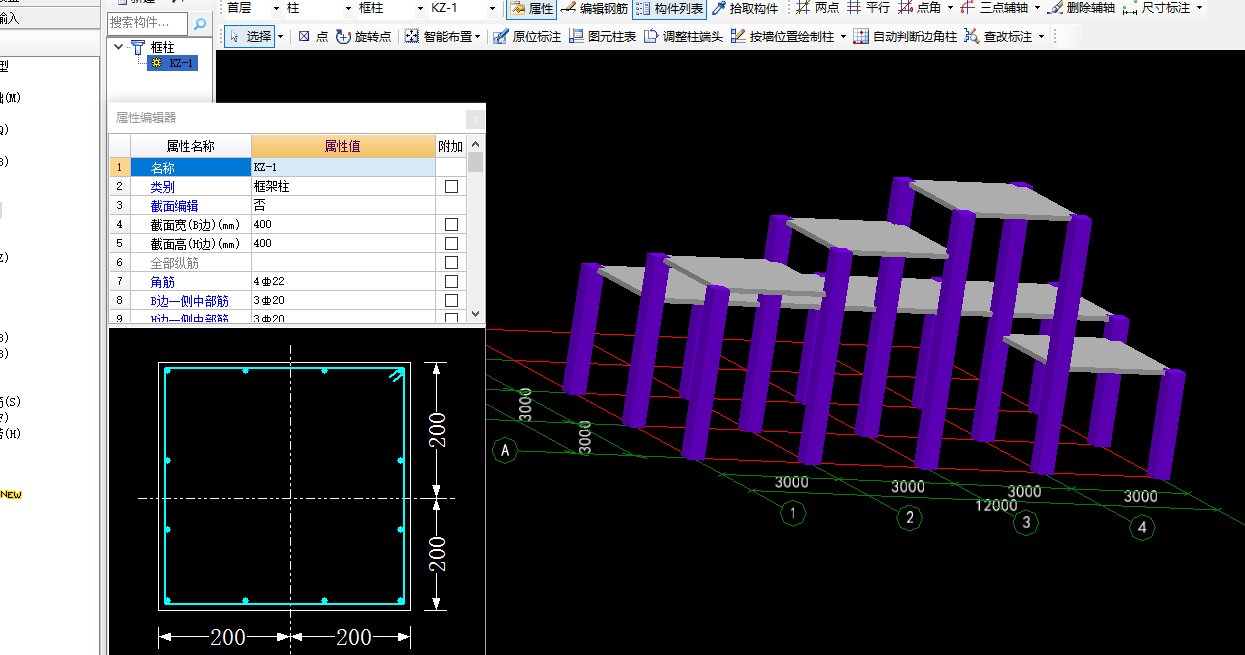This screenshot has height=655, width=1245.
Task: Click the KZ-1 name value cell
Action: 343,167
